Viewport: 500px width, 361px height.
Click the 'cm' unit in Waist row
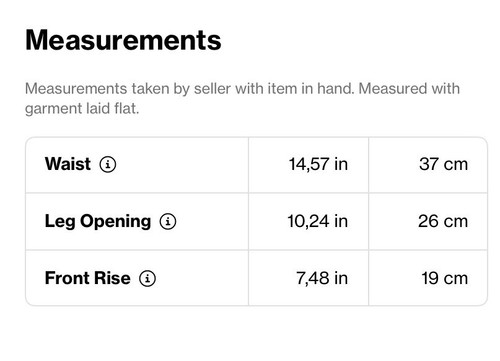tap(456, 165)
